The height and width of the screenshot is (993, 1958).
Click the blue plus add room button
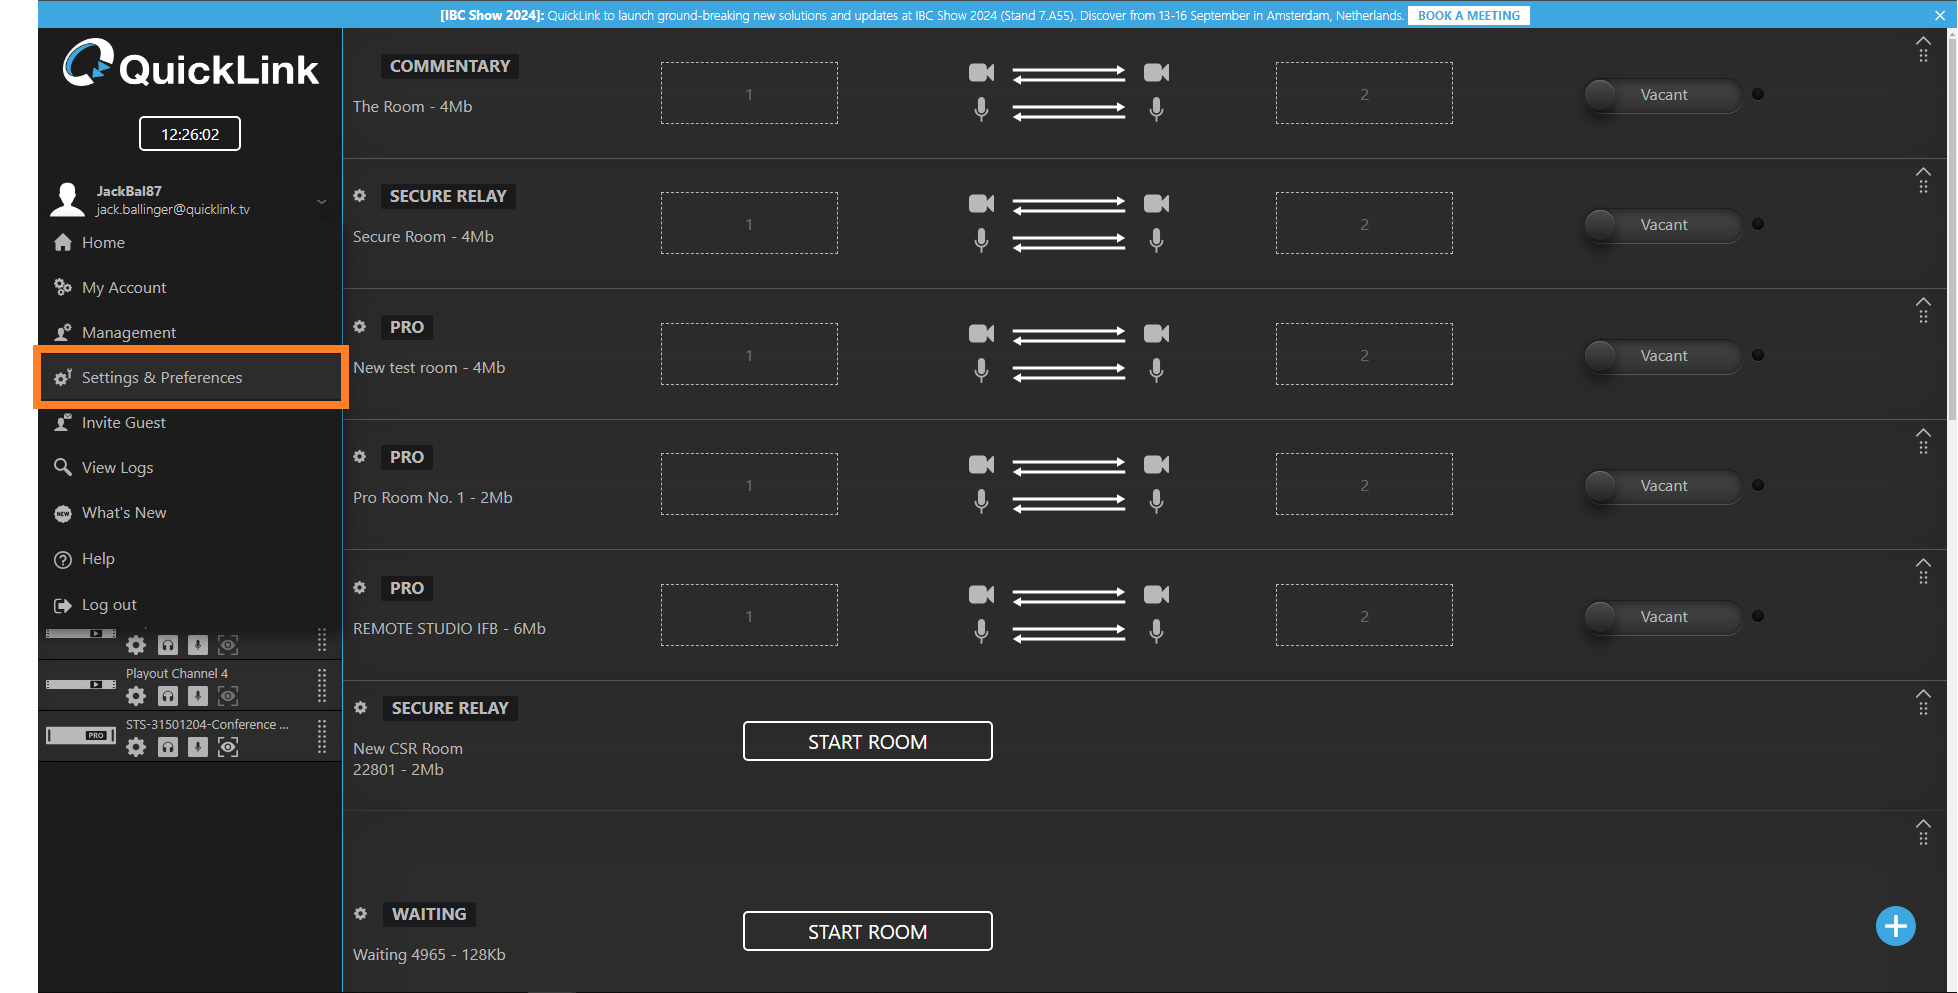tap(1895, 926)
